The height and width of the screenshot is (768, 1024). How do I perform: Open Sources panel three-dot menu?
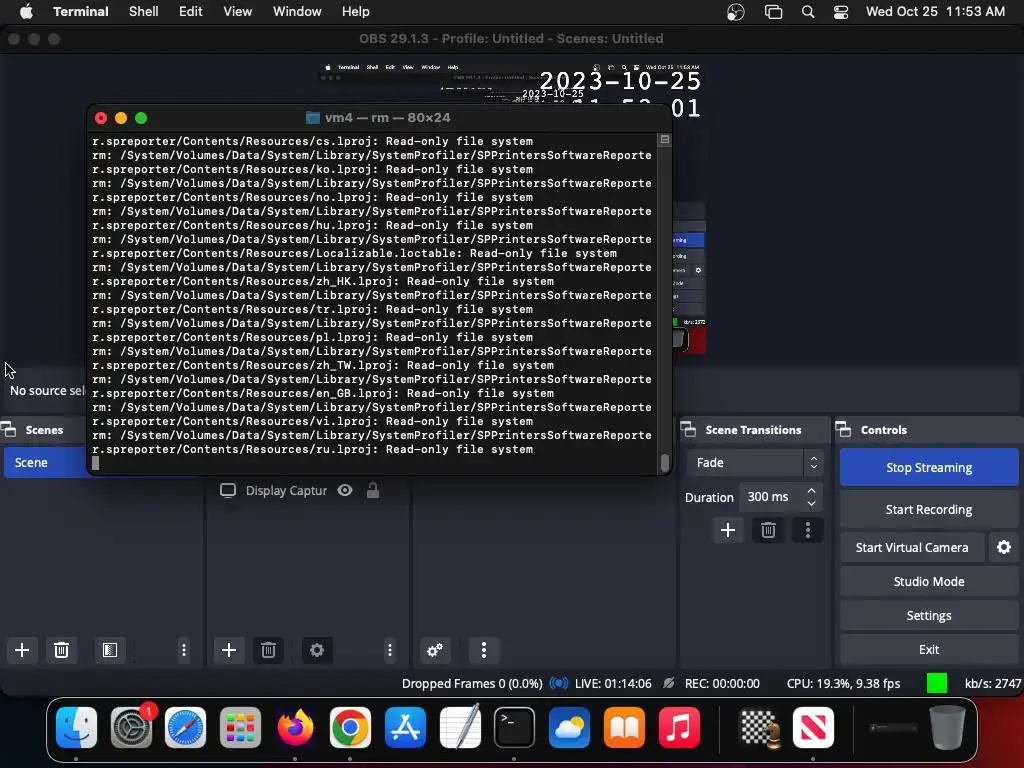tap(390, 650)
